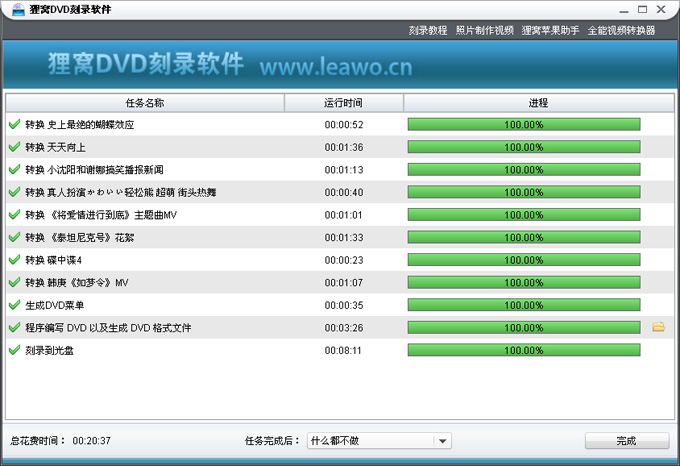Minimize the 狸窝DVD刻录软件 window
Viewport: 680px width, 466px height.
[624, 10]
